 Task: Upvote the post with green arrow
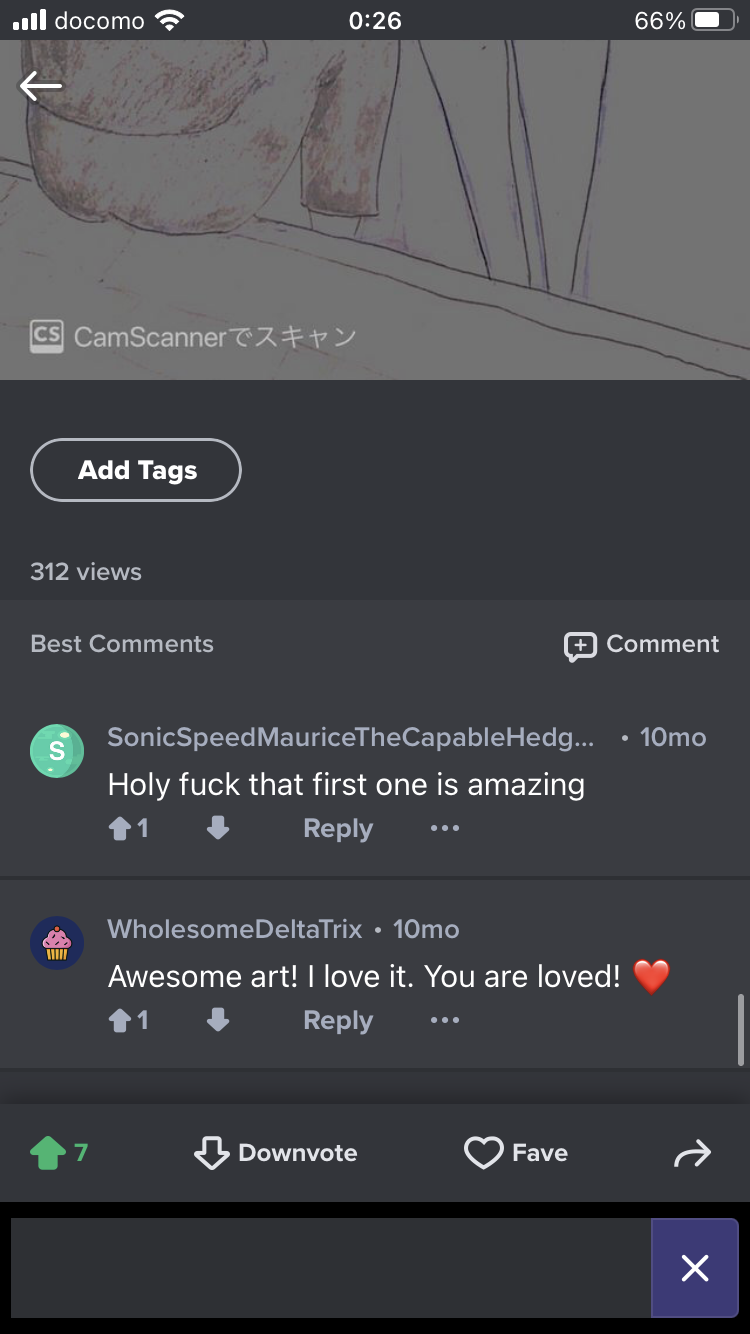point(47,1154)
